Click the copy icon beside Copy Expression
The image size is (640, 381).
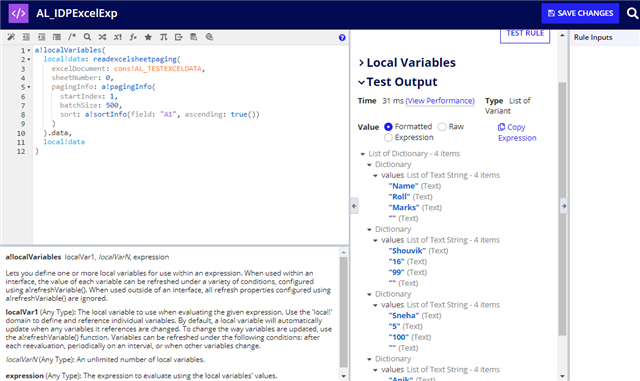click(x=501, y=127)
